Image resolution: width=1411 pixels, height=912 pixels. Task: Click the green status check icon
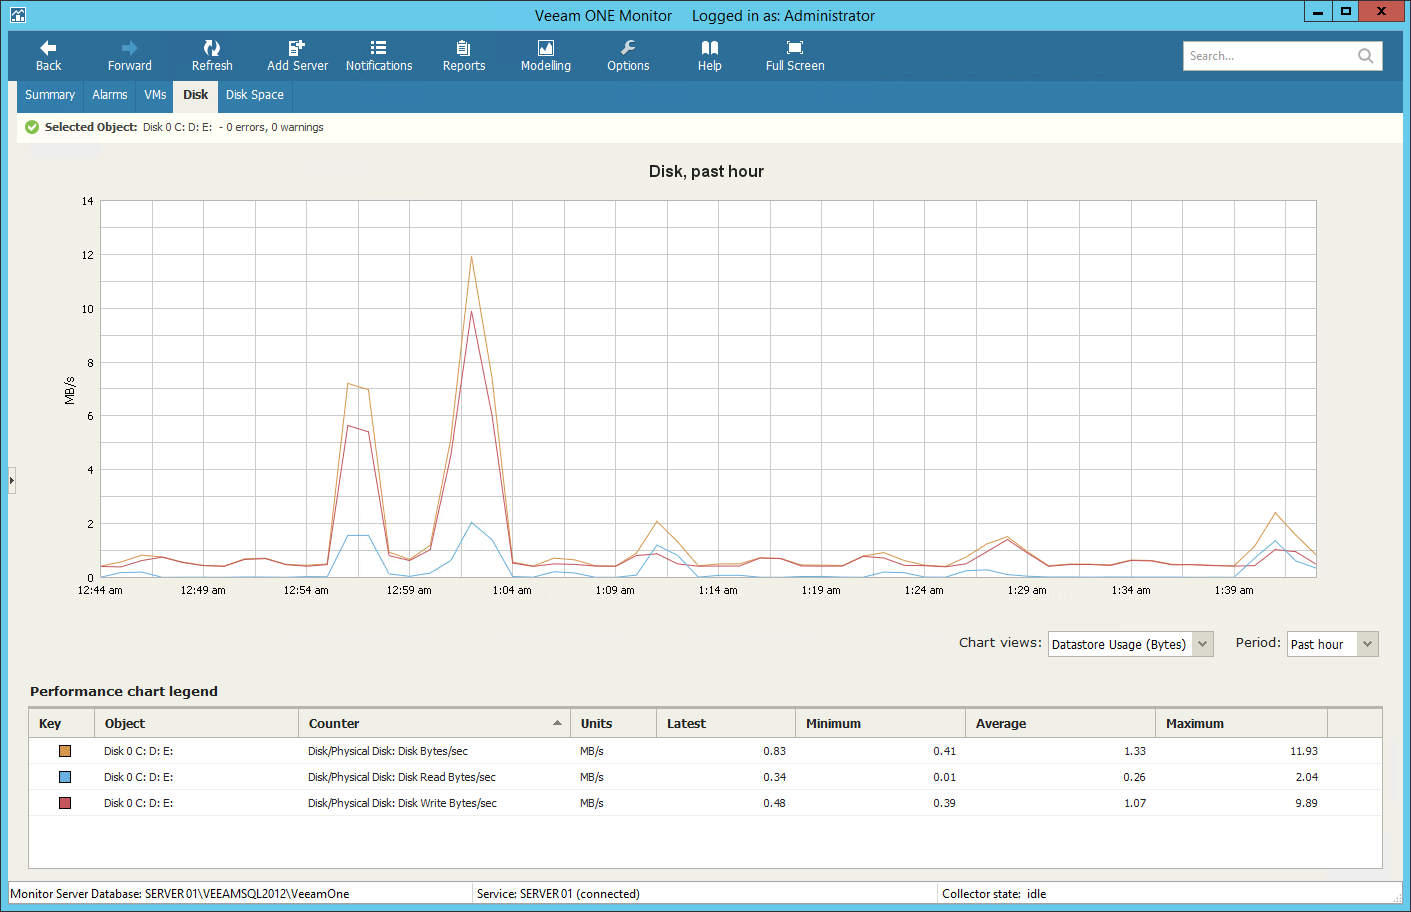(x=32, y=127)
